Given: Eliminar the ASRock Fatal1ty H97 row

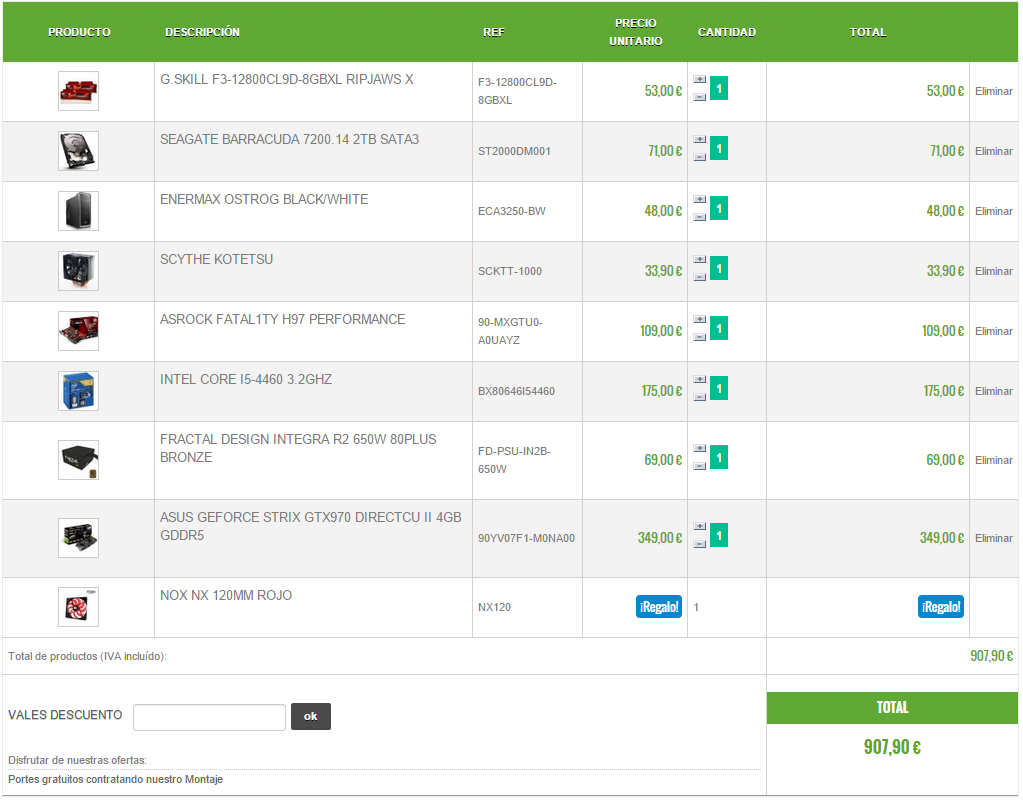Looking at the screenshot, I should click(x=994, y=331).
